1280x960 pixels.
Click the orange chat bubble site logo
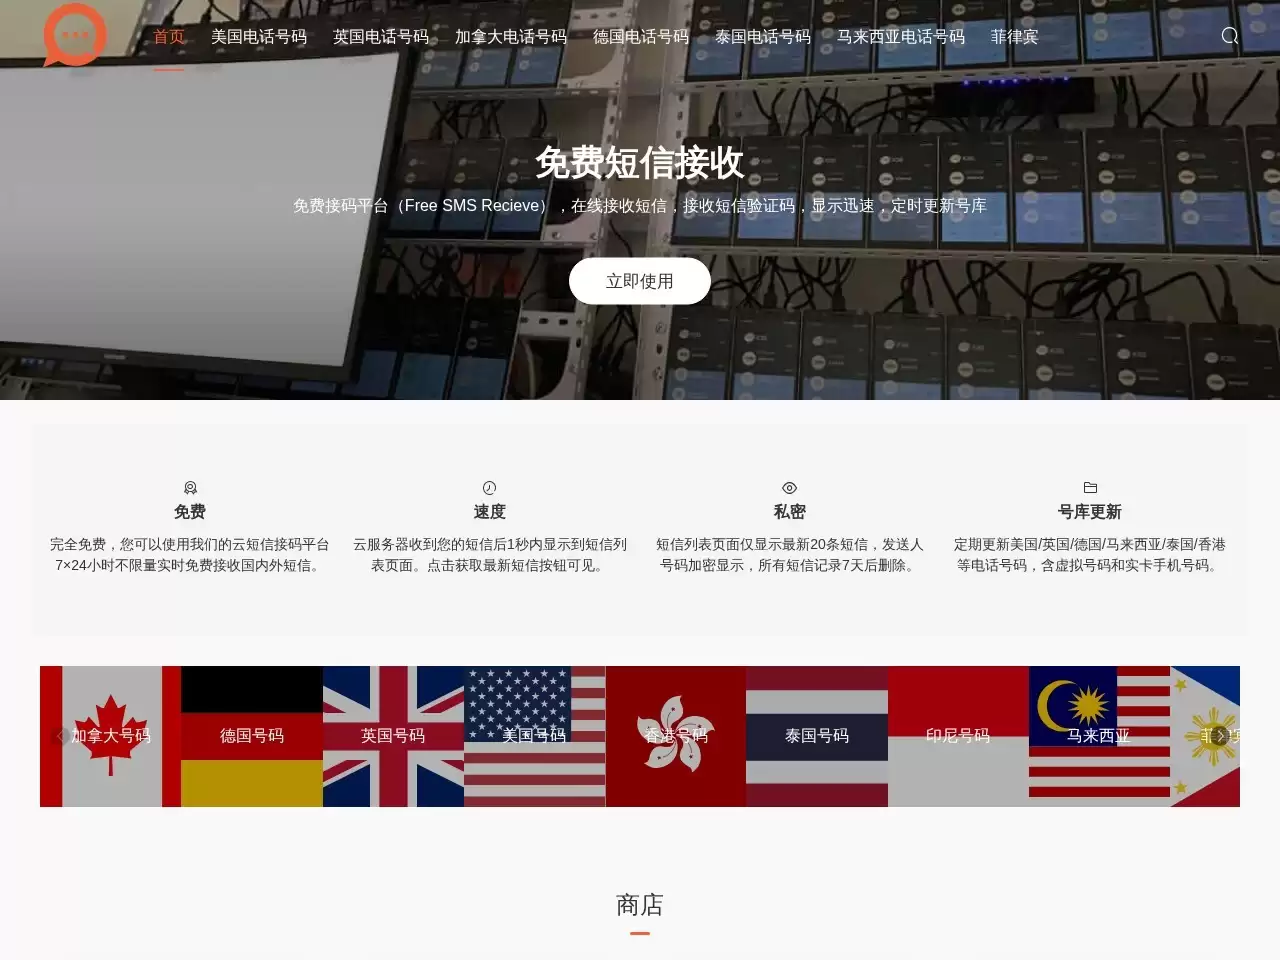[75, 35]
